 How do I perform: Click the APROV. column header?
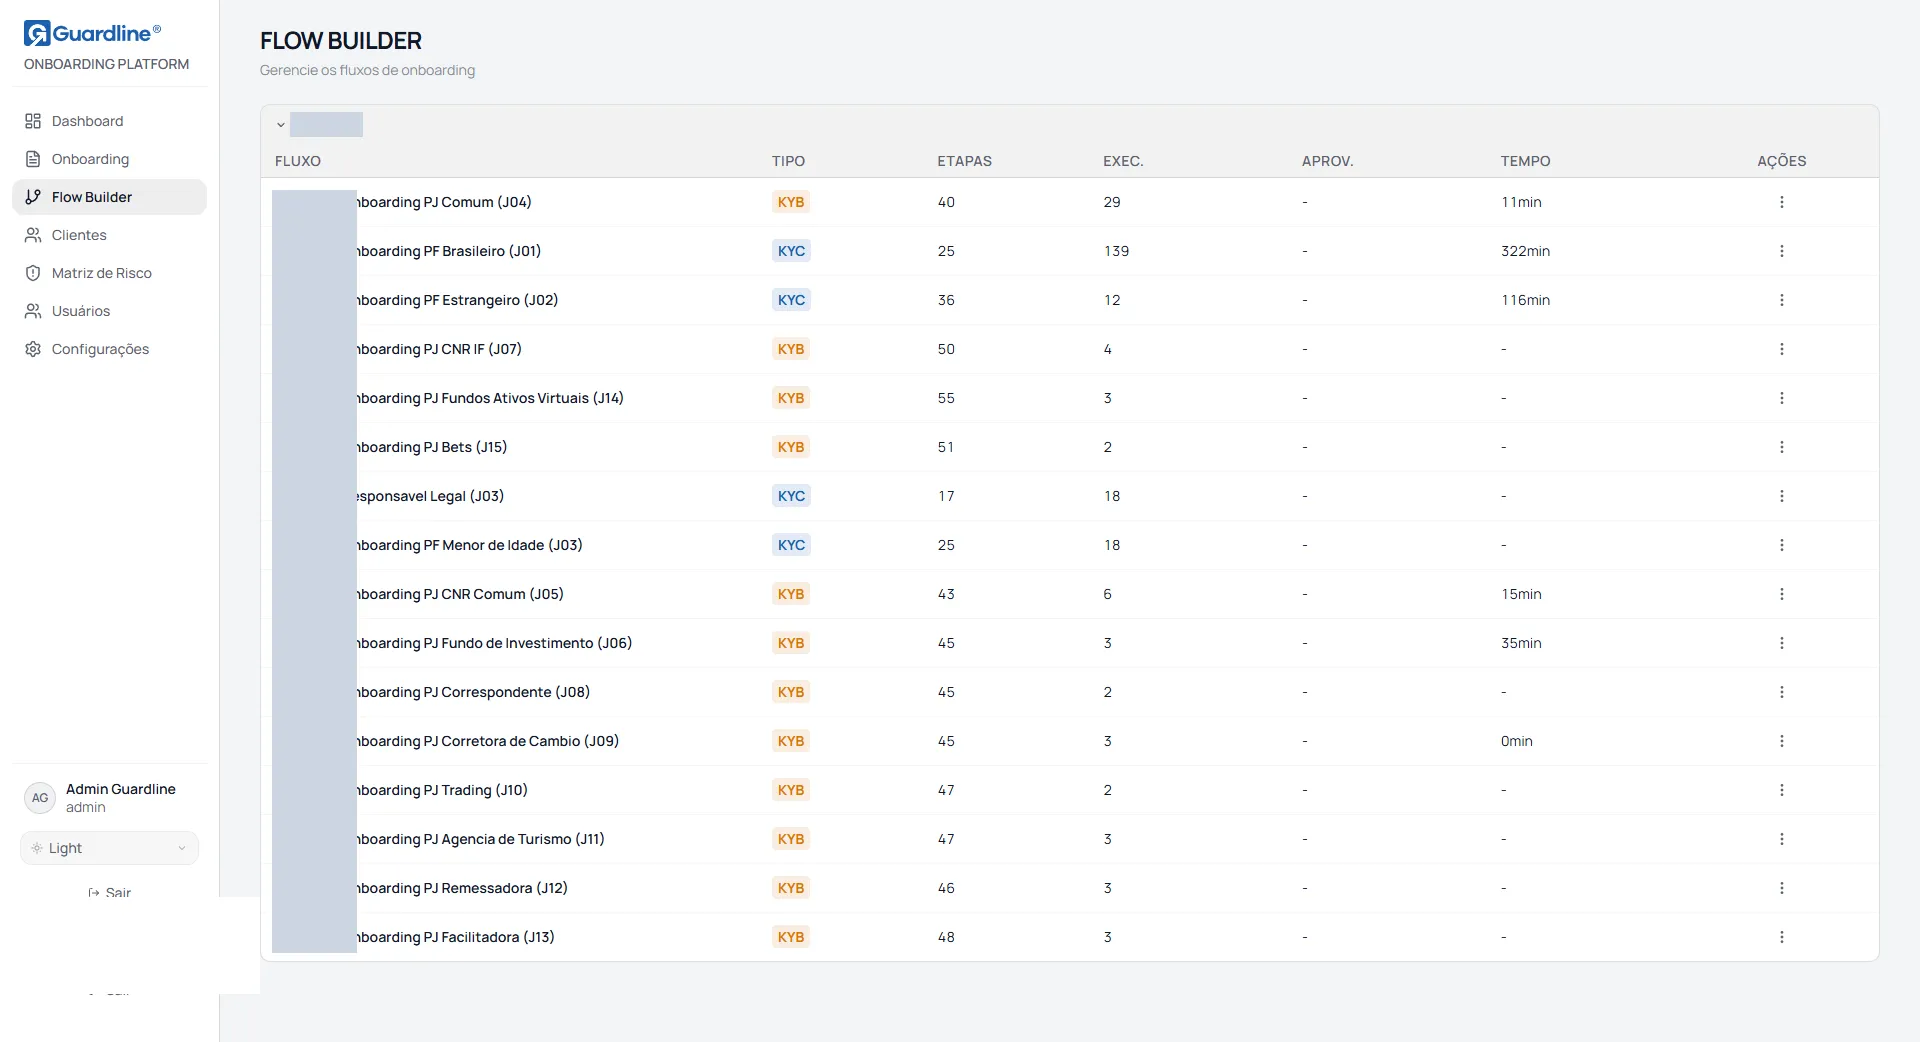point(1327,161)
